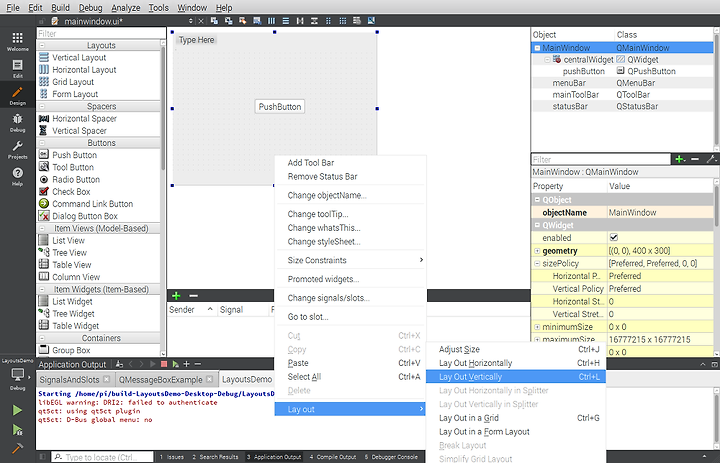
Task: Select the Edit Widgets toolbar icon
Action: tap(214, 21)
